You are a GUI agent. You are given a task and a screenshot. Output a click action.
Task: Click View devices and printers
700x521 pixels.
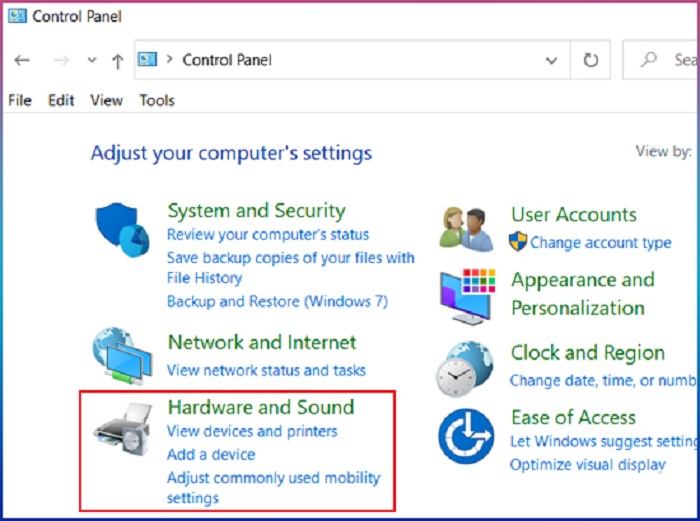(x=252, y=431)
